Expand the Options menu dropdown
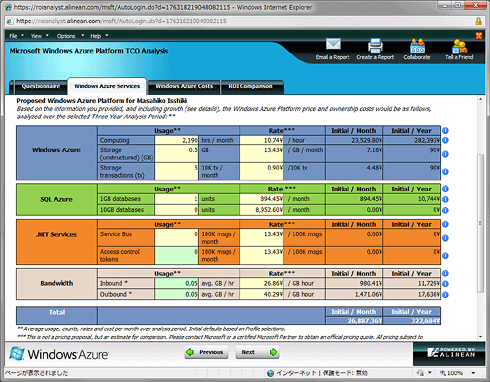The height and width of the screenshot is (382, 490). [70, 36]
